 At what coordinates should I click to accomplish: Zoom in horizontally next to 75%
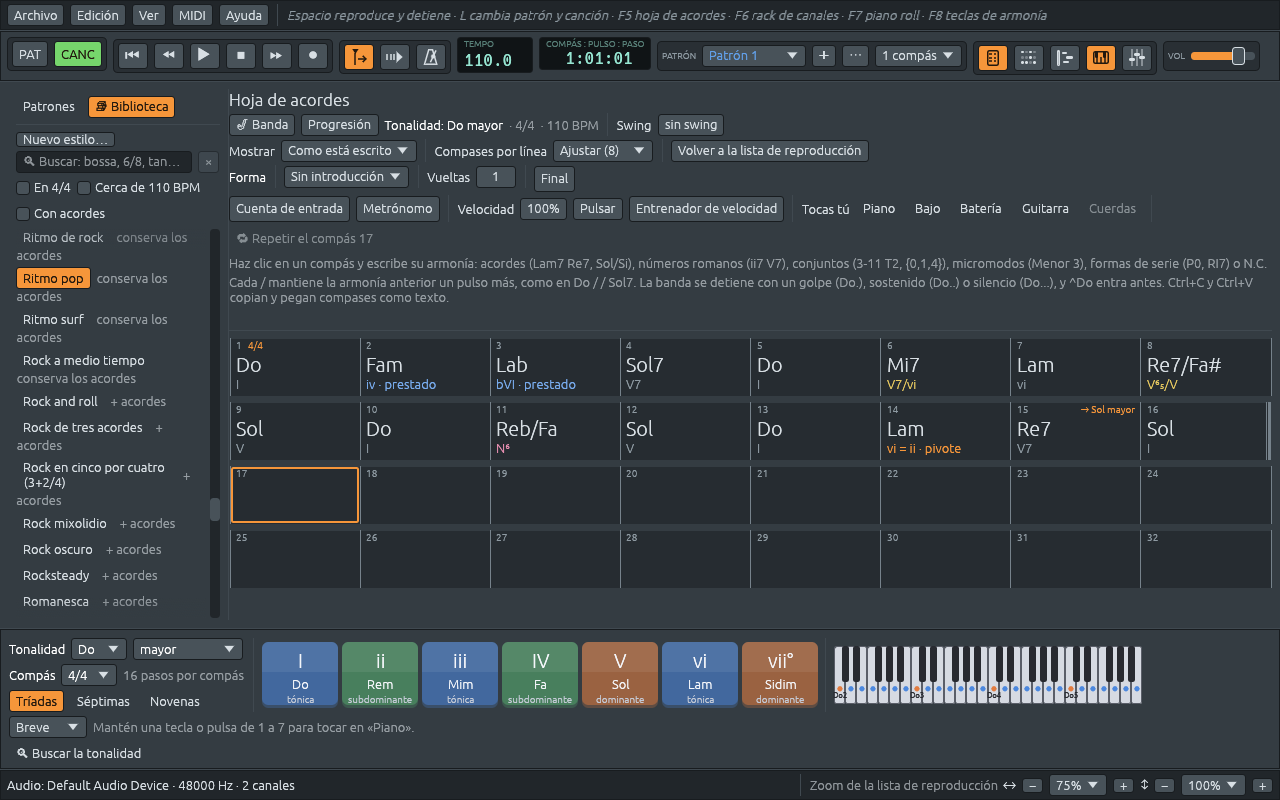1123,786
